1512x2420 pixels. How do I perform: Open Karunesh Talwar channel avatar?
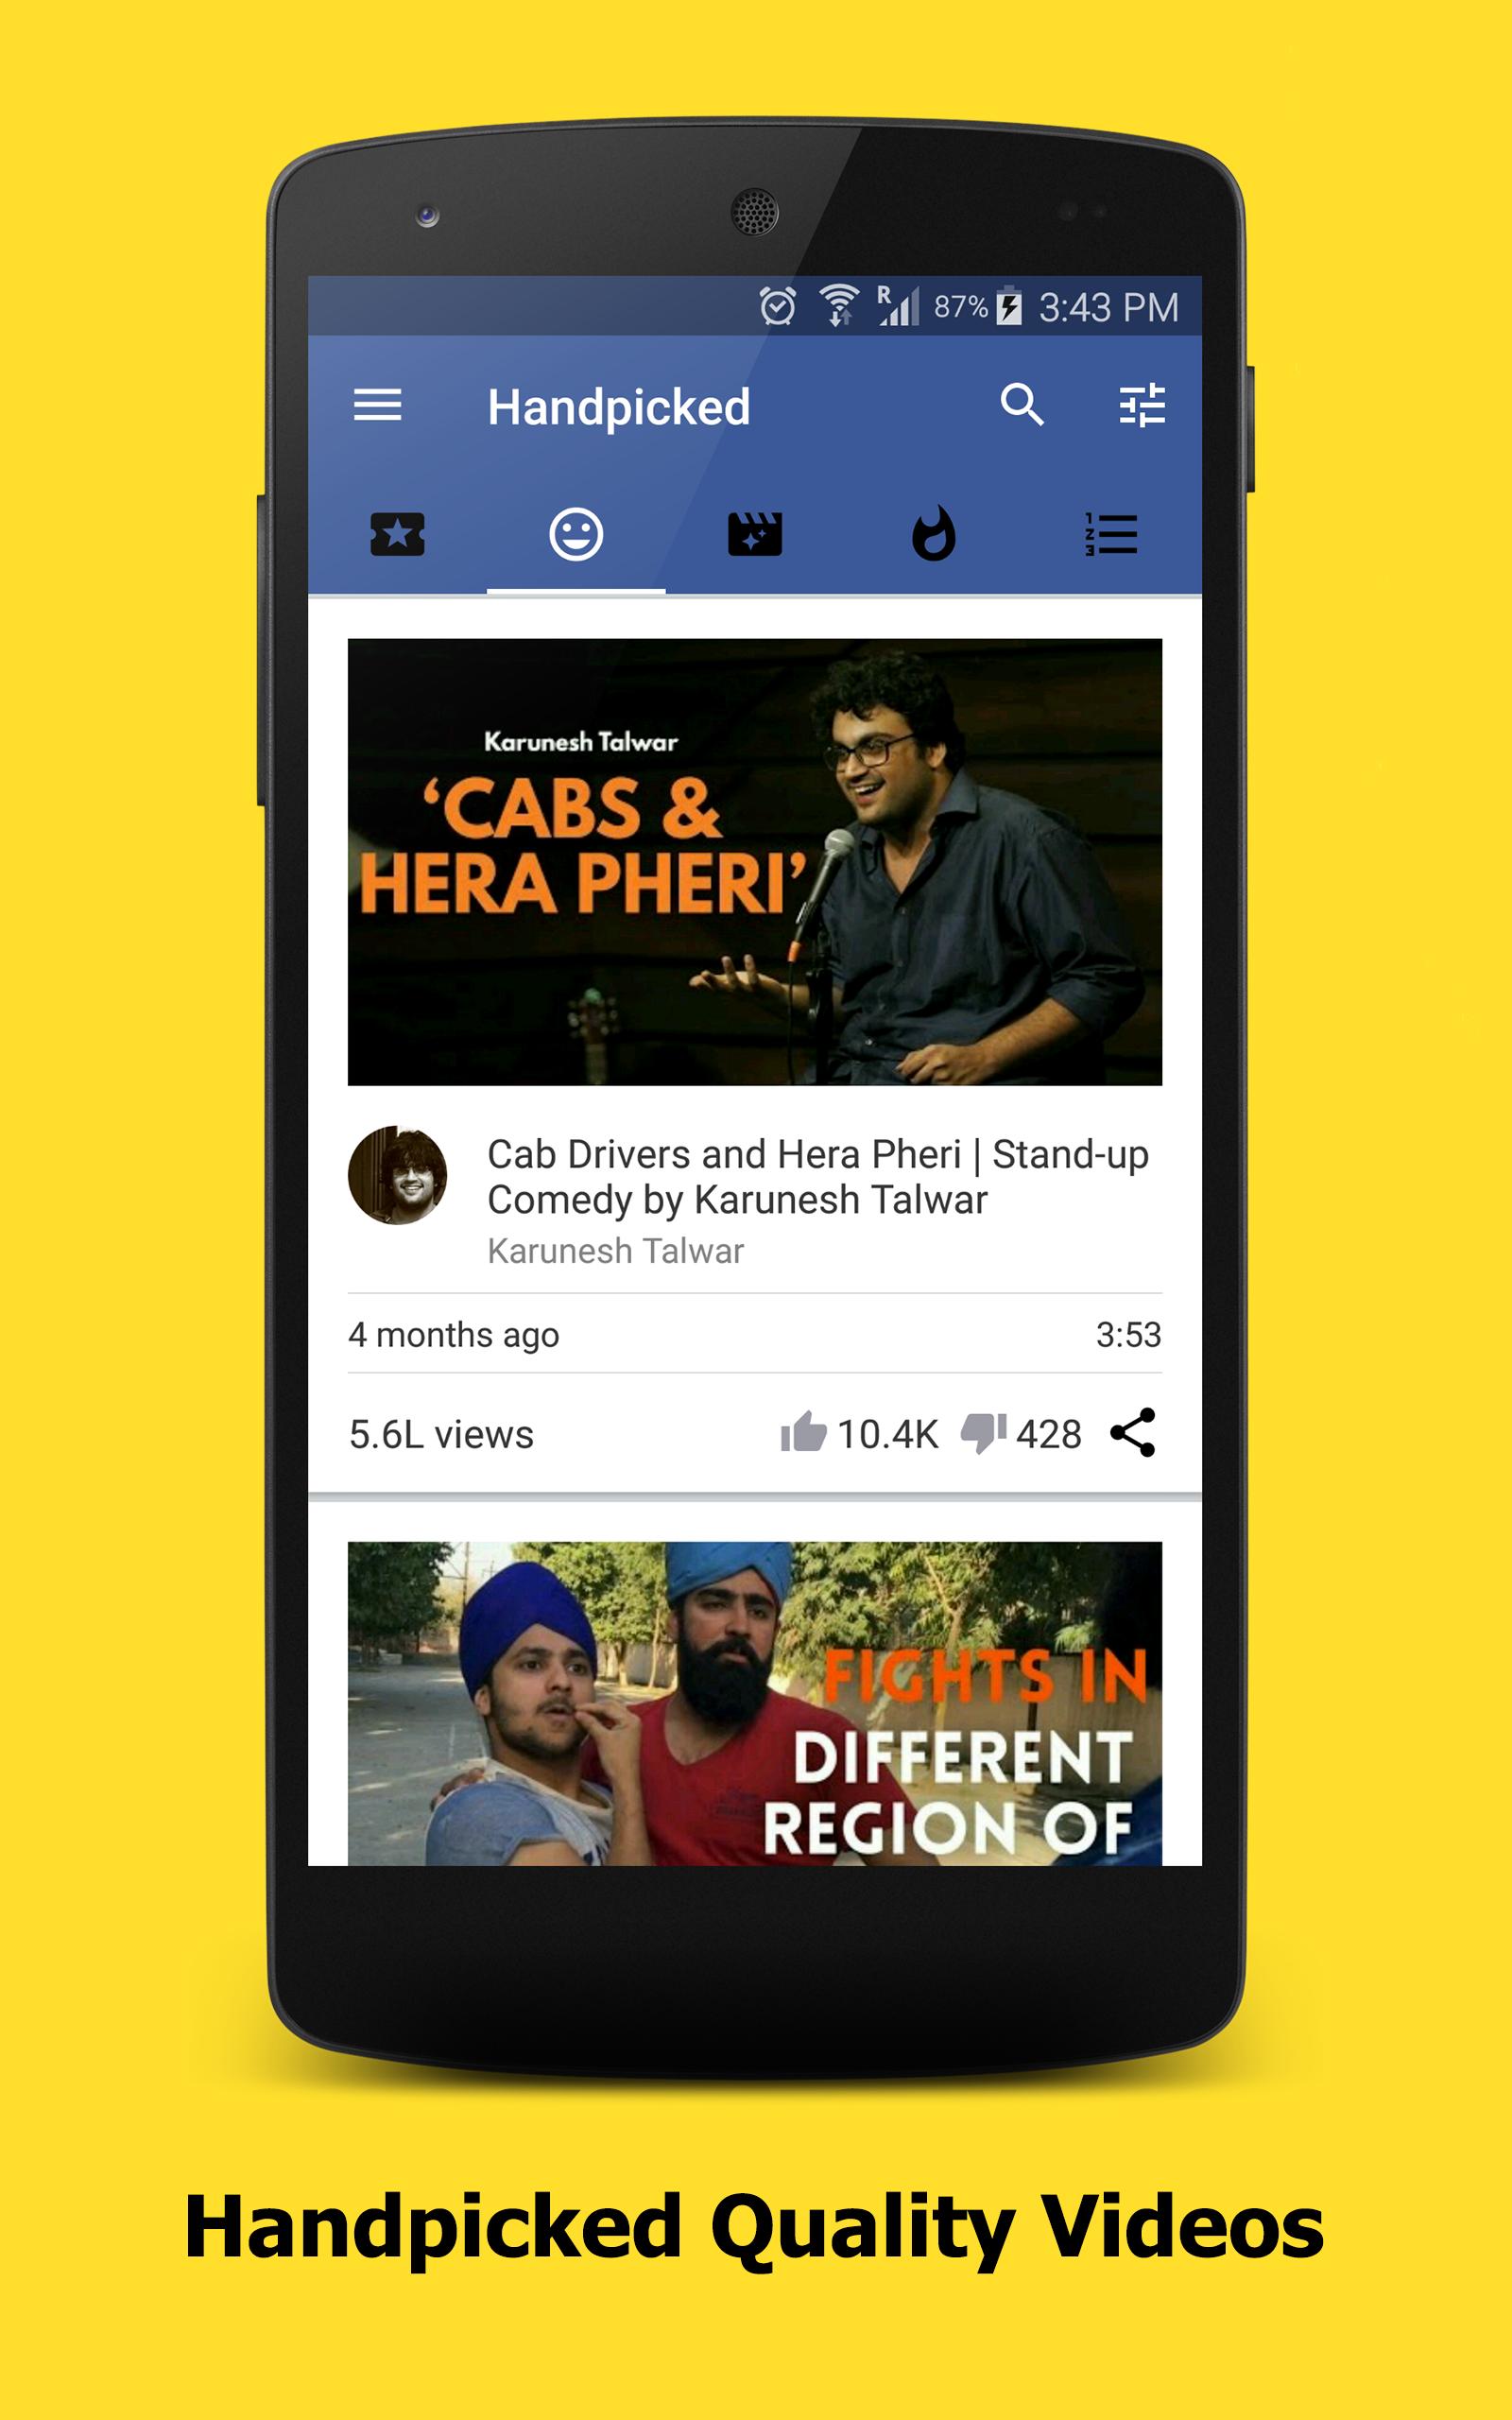[397, 1176]
